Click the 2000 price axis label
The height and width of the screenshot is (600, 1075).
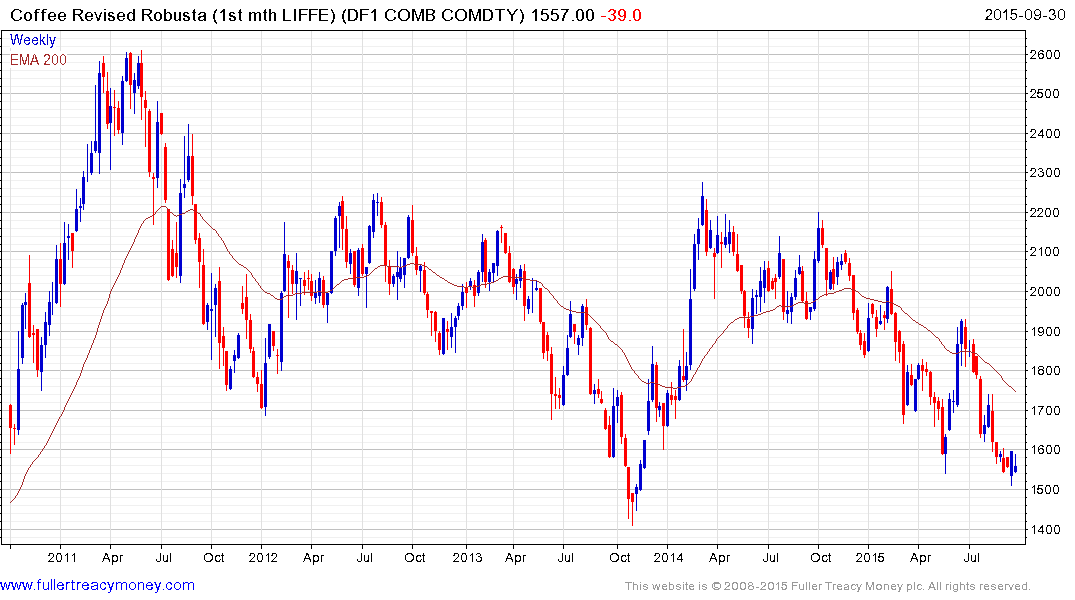coord(1046,291)
